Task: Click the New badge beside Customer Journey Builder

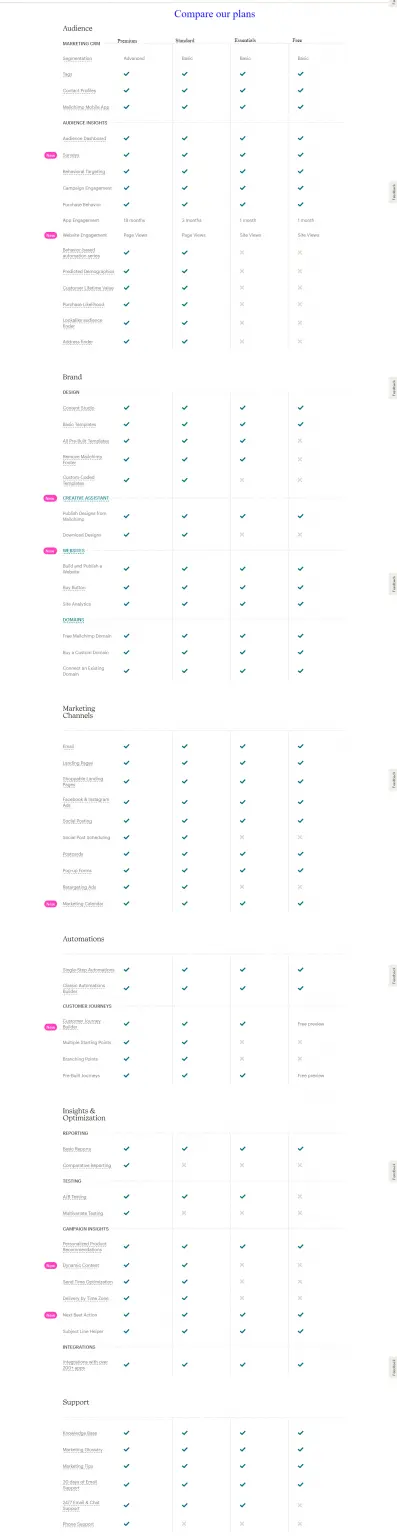Action: pyautogui.click(x=50, y=1027)
